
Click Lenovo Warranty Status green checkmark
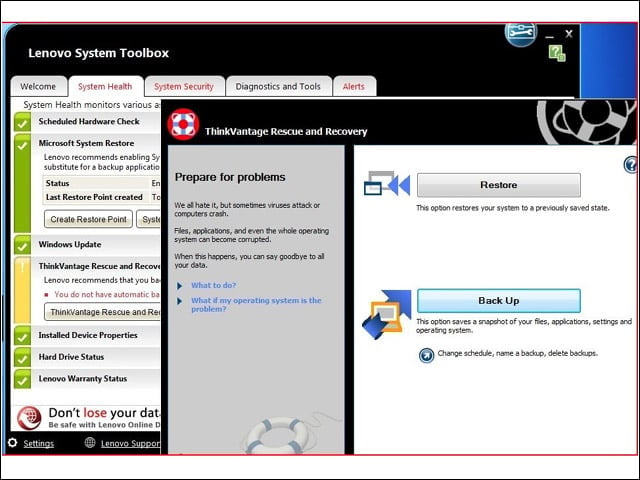click(x=22, y=379)
